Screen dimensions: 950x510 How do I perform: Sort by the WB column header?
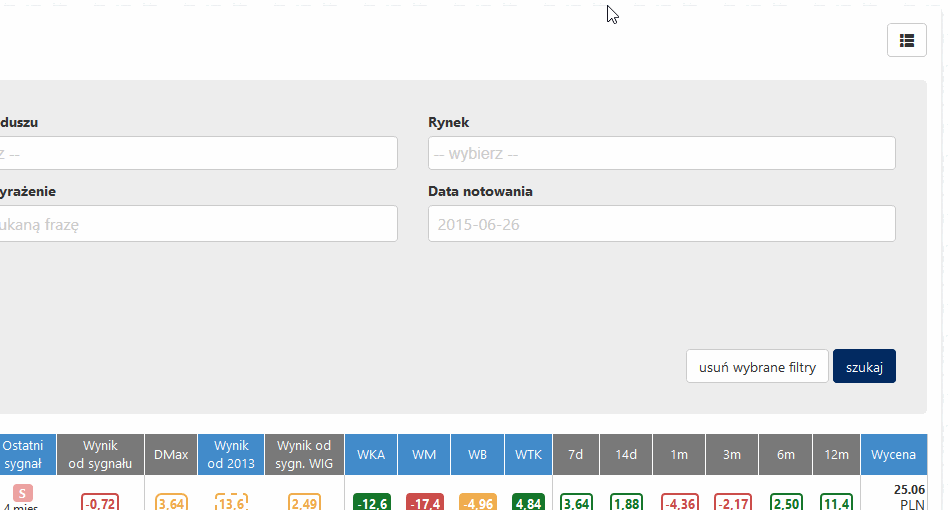(x=477, y=454)
